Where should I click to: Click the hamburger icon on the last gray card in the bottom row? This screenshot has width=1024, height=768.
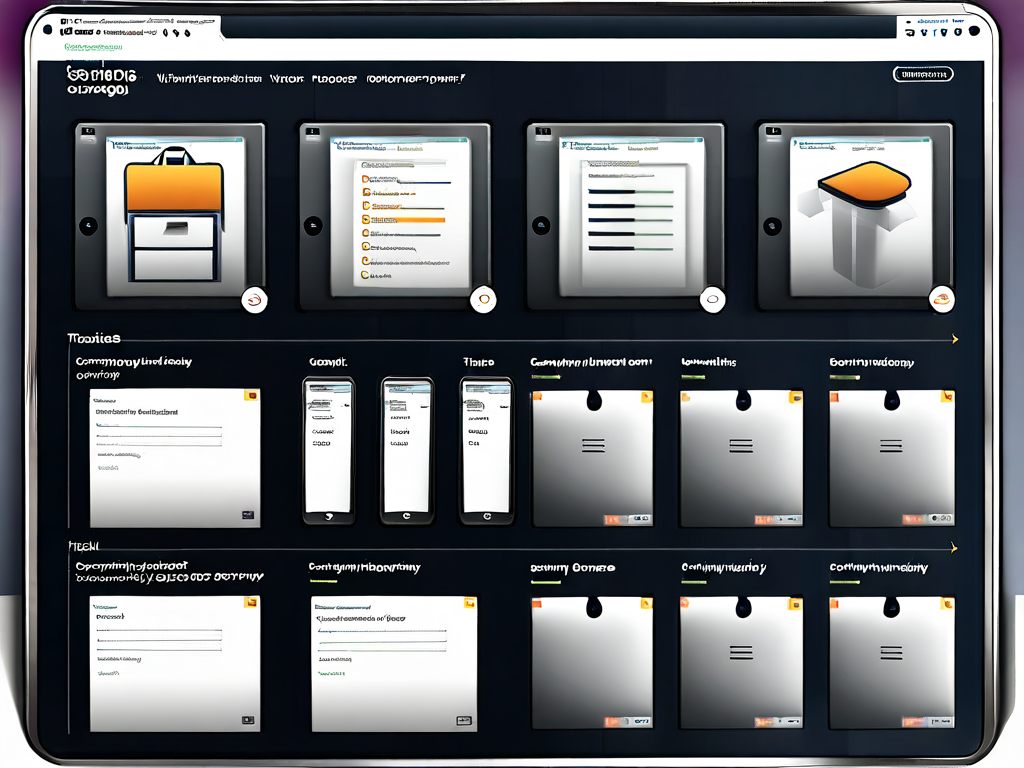(890, 652)
